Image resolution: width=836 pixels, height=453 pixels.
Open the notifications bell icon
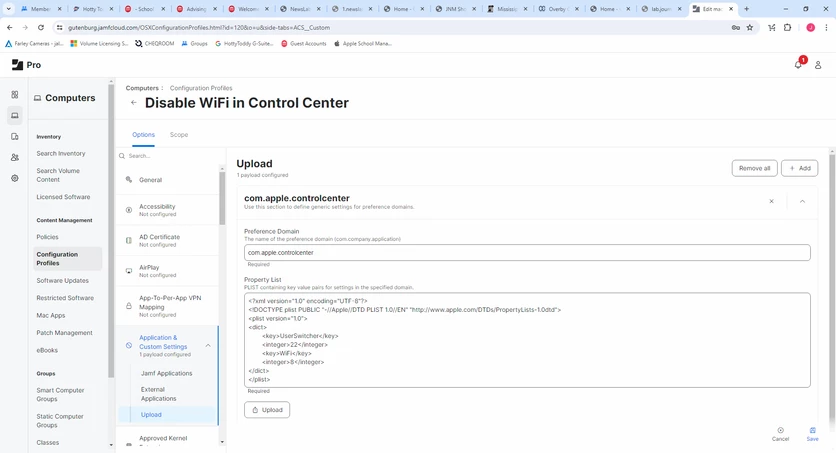pos(798,64)
